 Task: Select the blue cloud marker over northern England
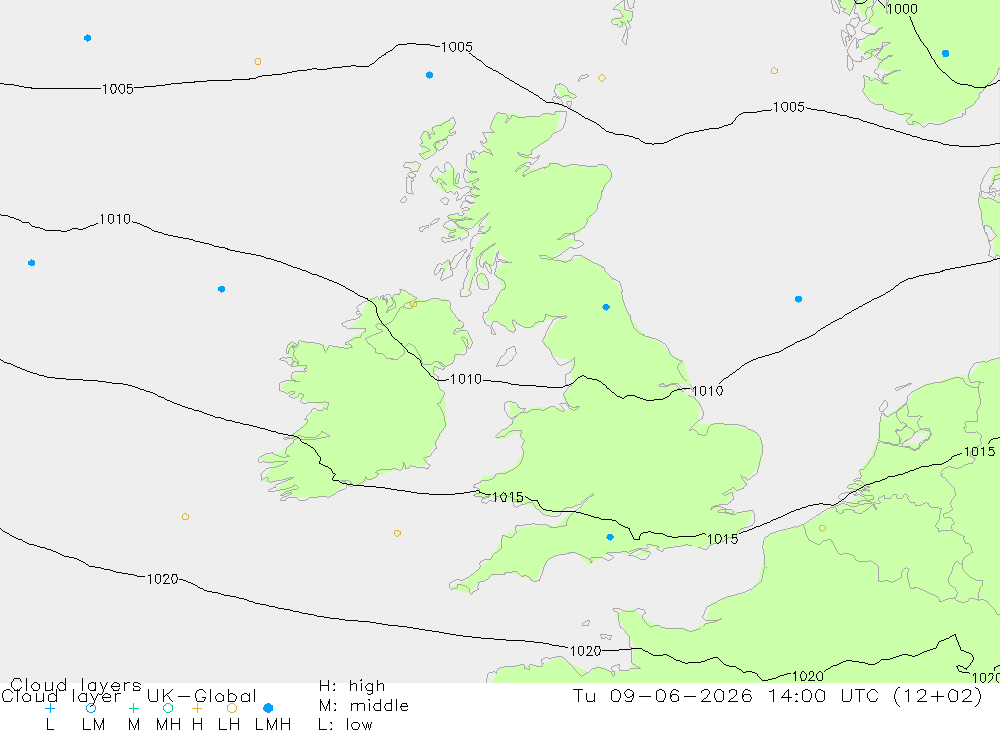[606, 307]
